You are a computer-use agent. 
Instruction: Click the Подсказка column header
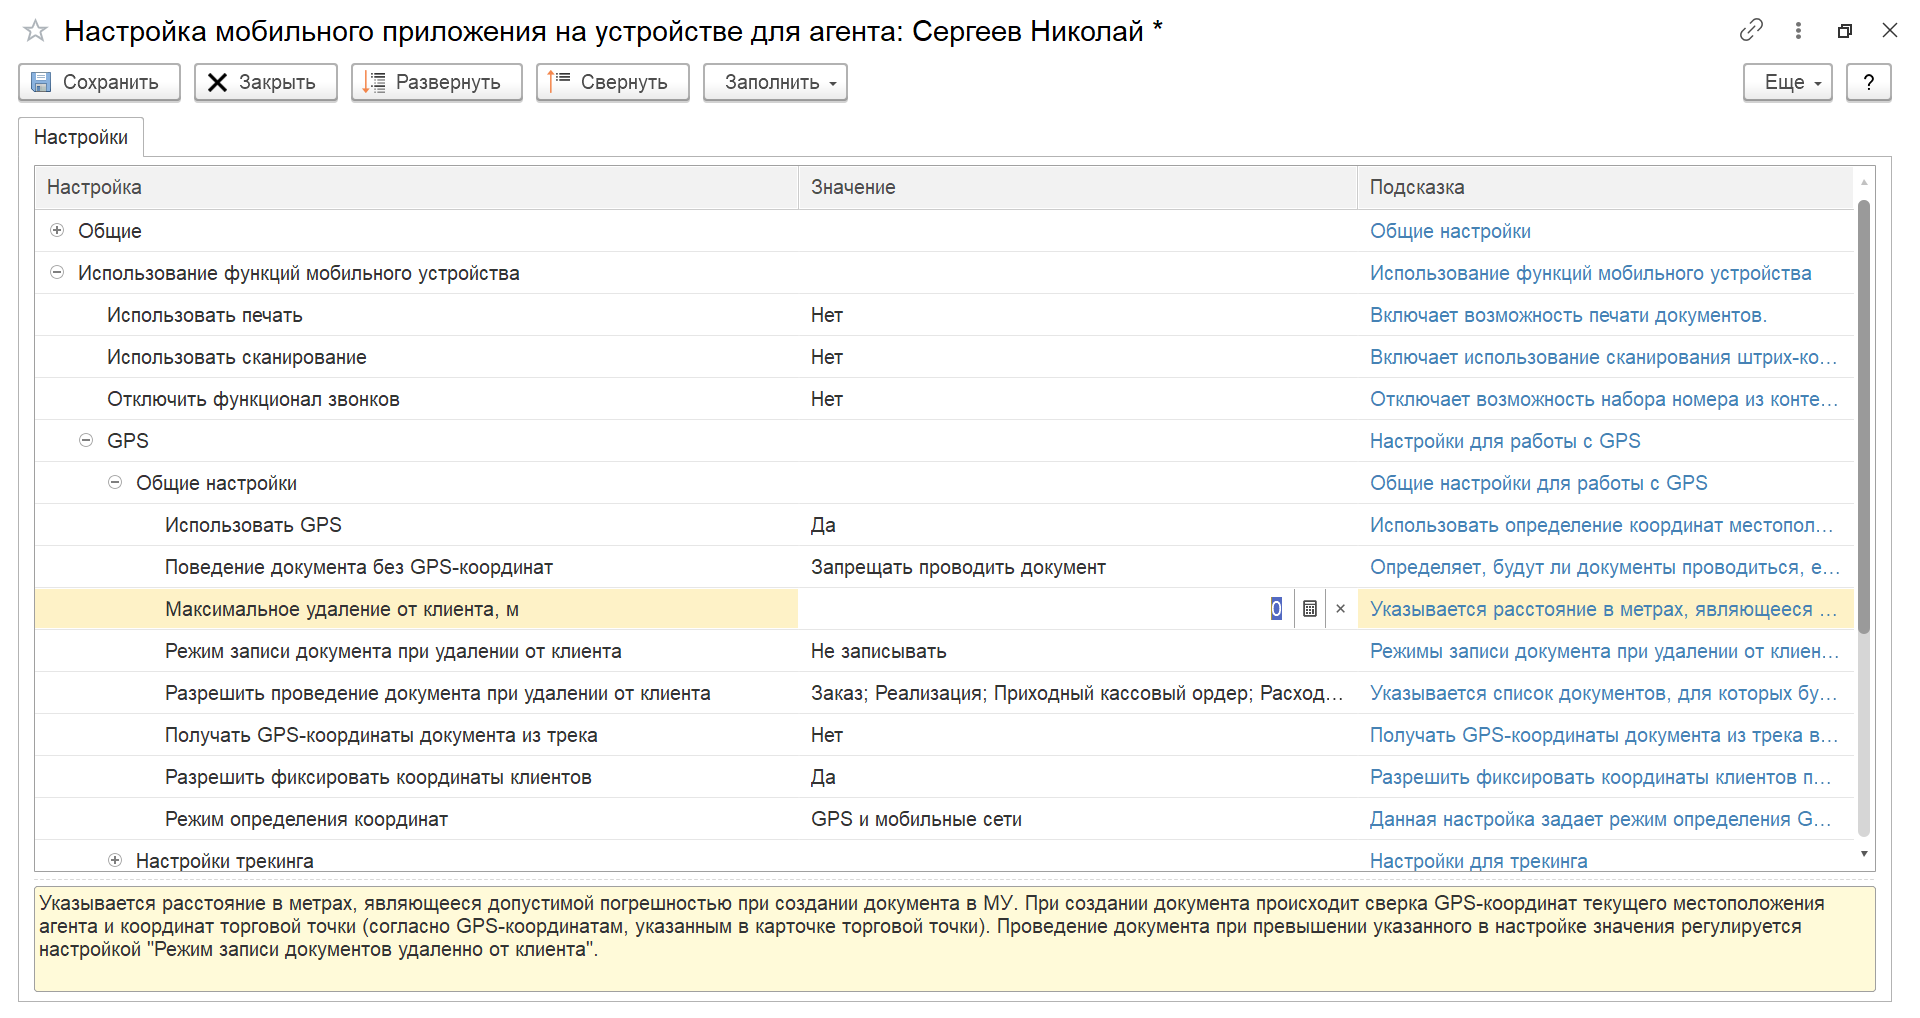pyautogui.click(x=1605, y=187)
